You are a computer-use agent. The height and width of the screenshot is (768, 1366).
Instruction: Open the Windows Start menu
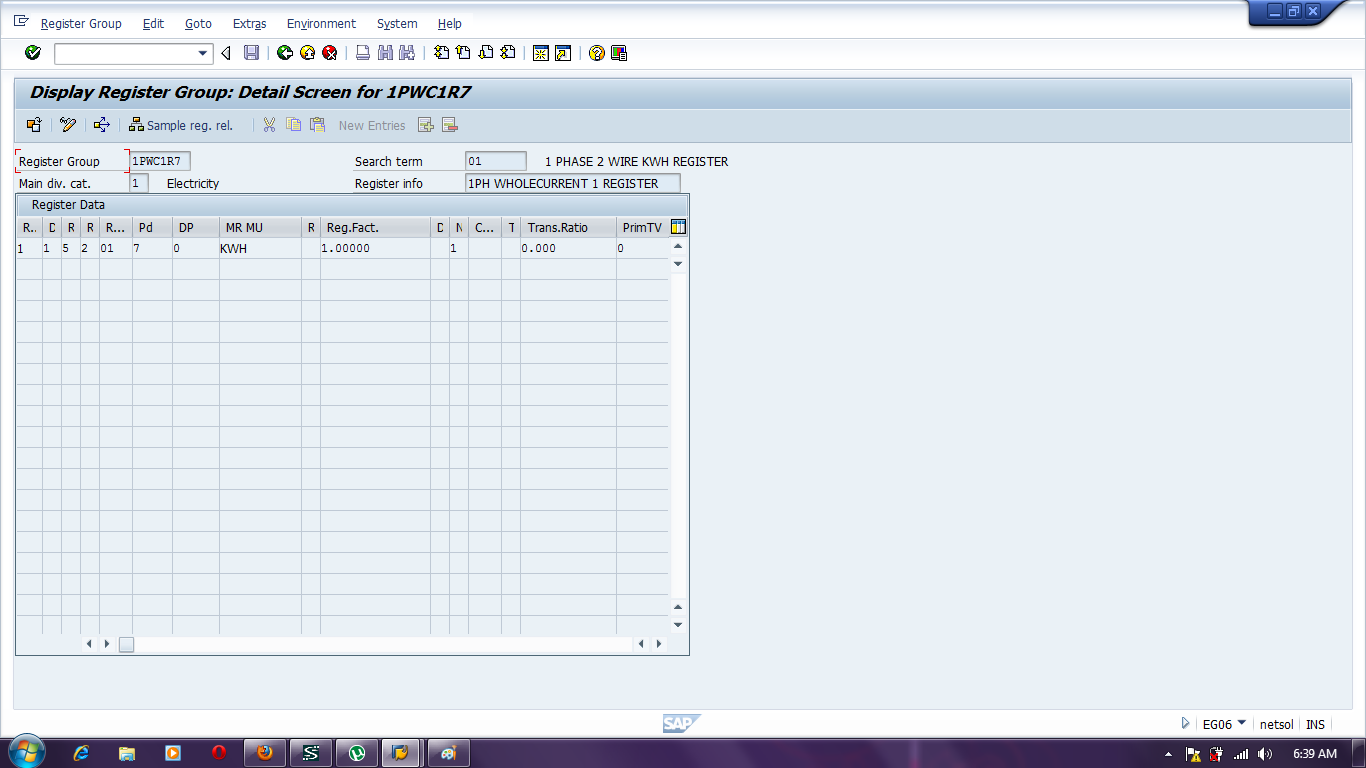(x=26, y=752)
